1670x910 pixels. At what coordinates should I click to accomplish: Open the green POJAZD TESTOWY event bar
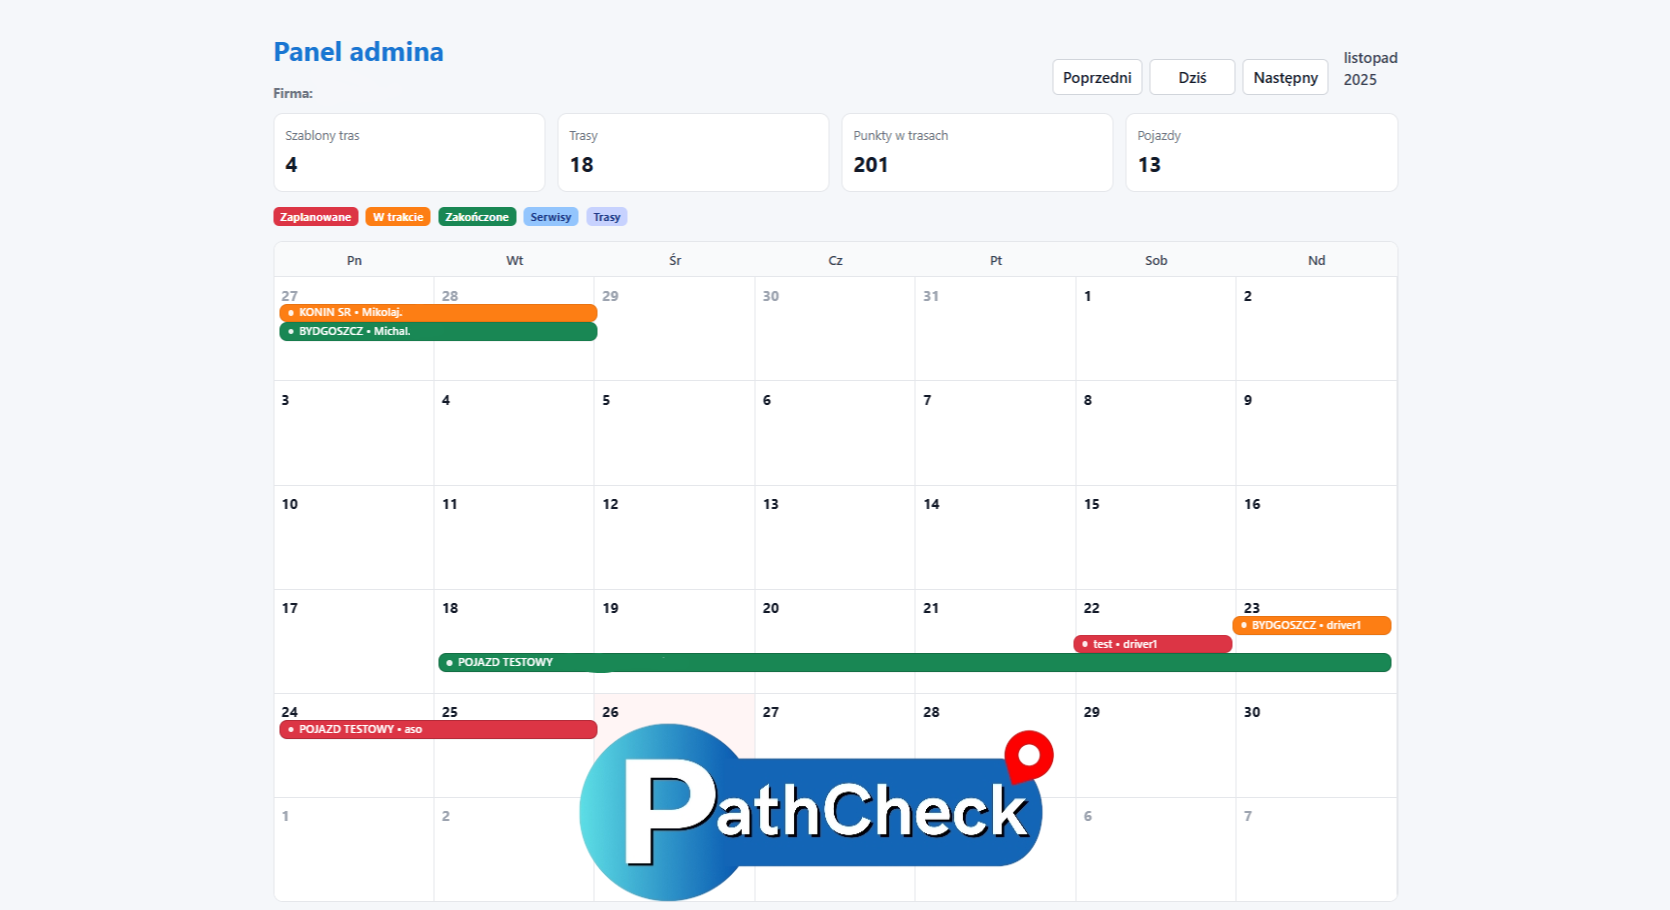pyautogui.click(x=914, y=662)
